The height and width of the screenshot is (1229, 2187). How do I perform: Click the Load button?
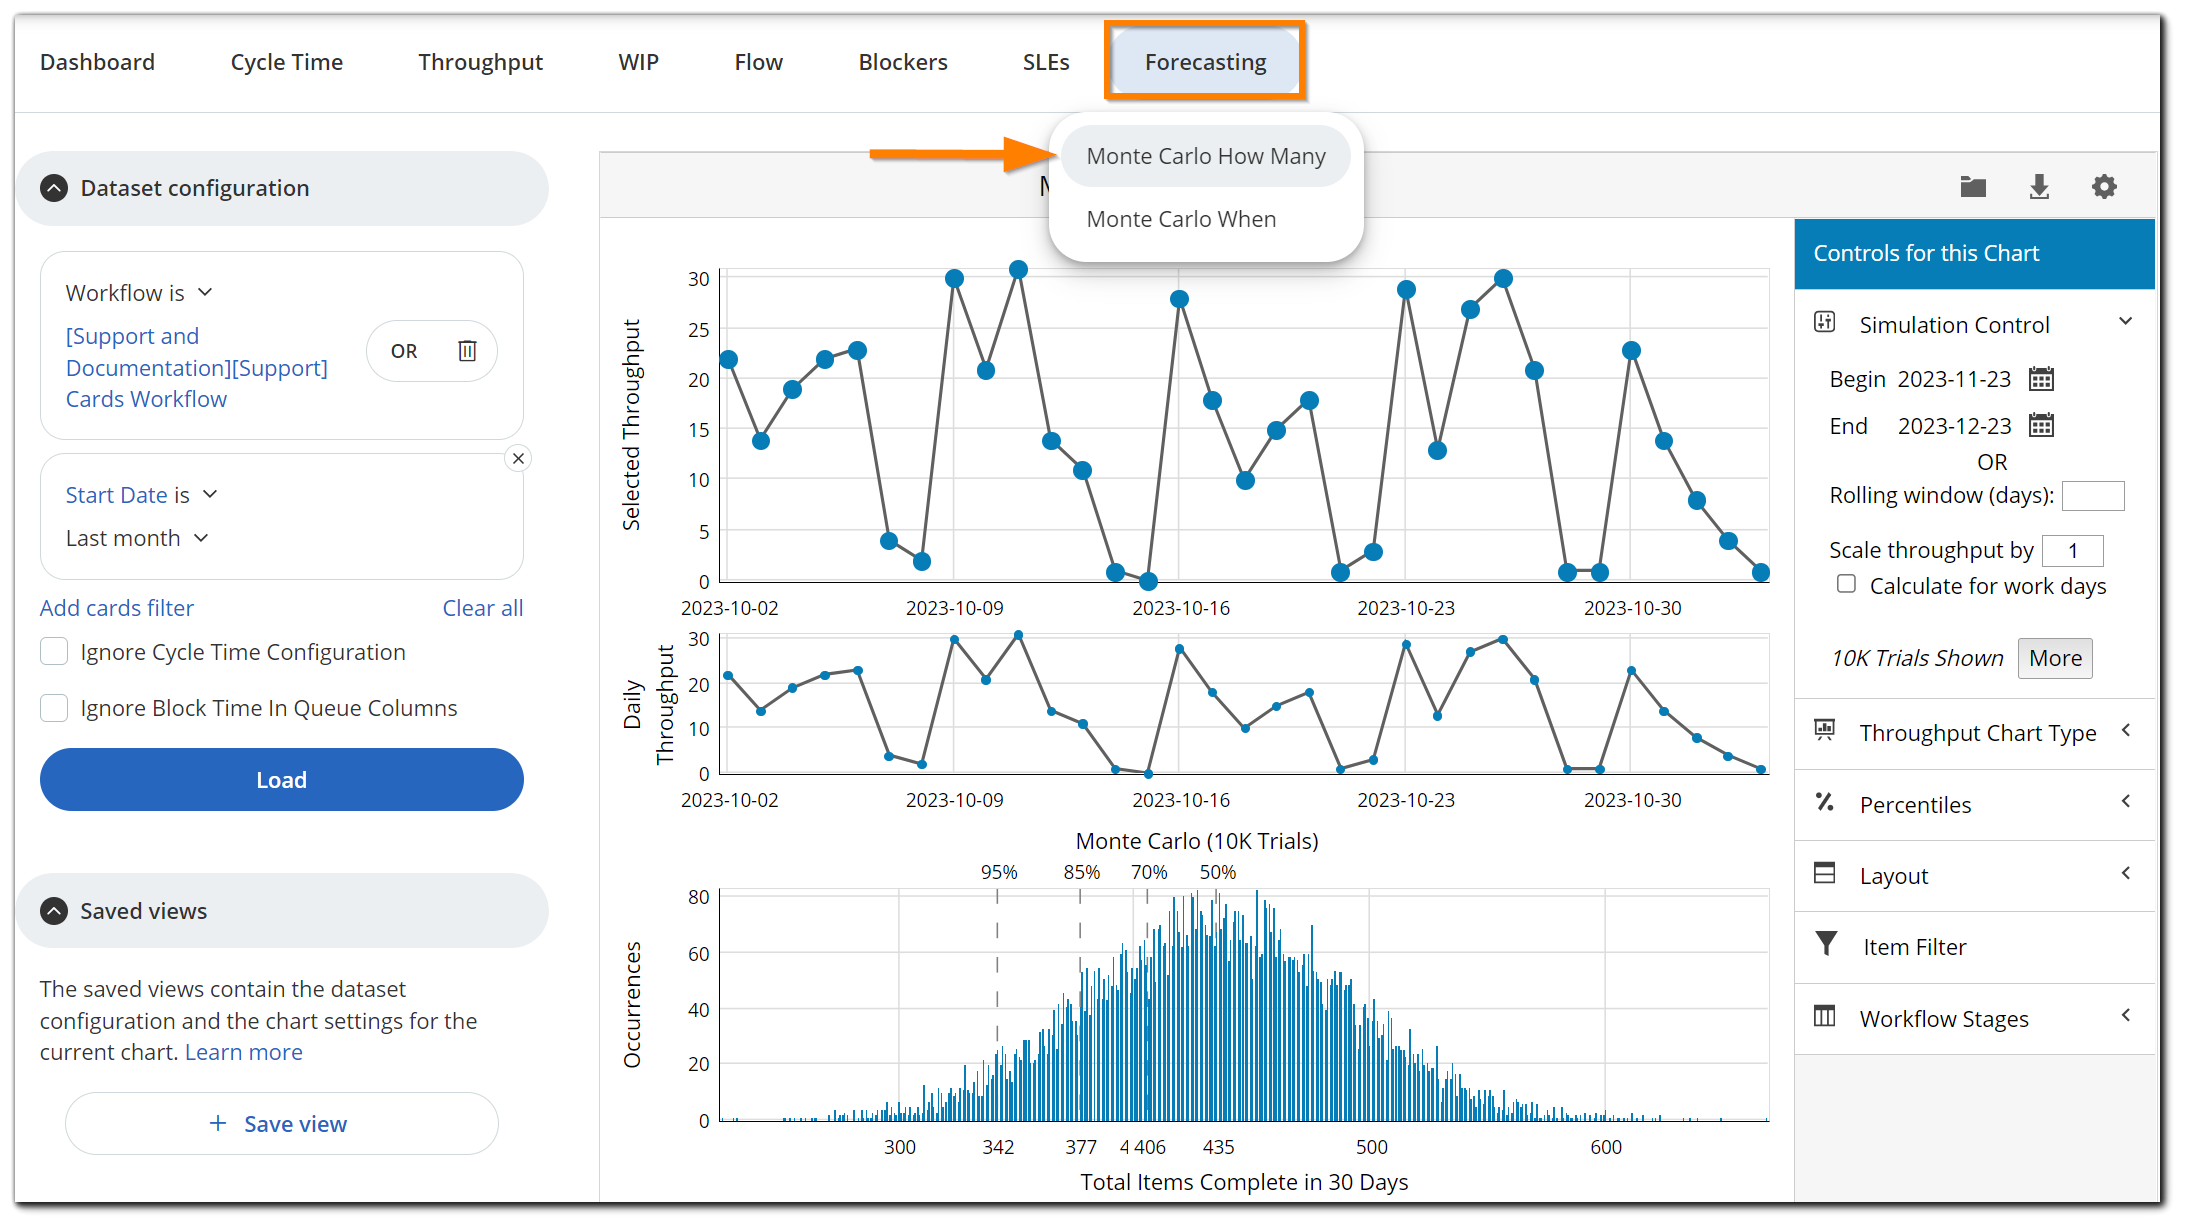click(x=282, y=779)
